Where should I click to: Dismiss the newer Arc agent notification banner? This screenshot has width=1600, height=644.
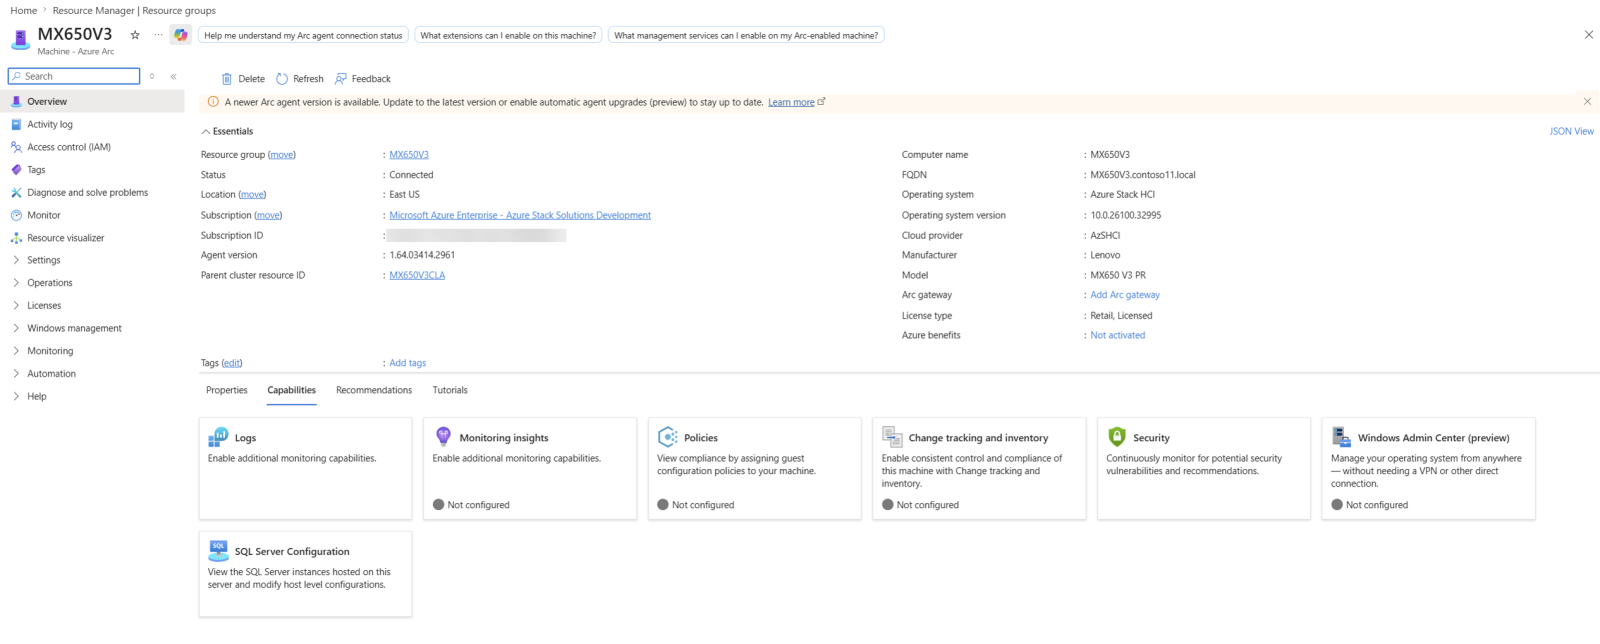1587,102
